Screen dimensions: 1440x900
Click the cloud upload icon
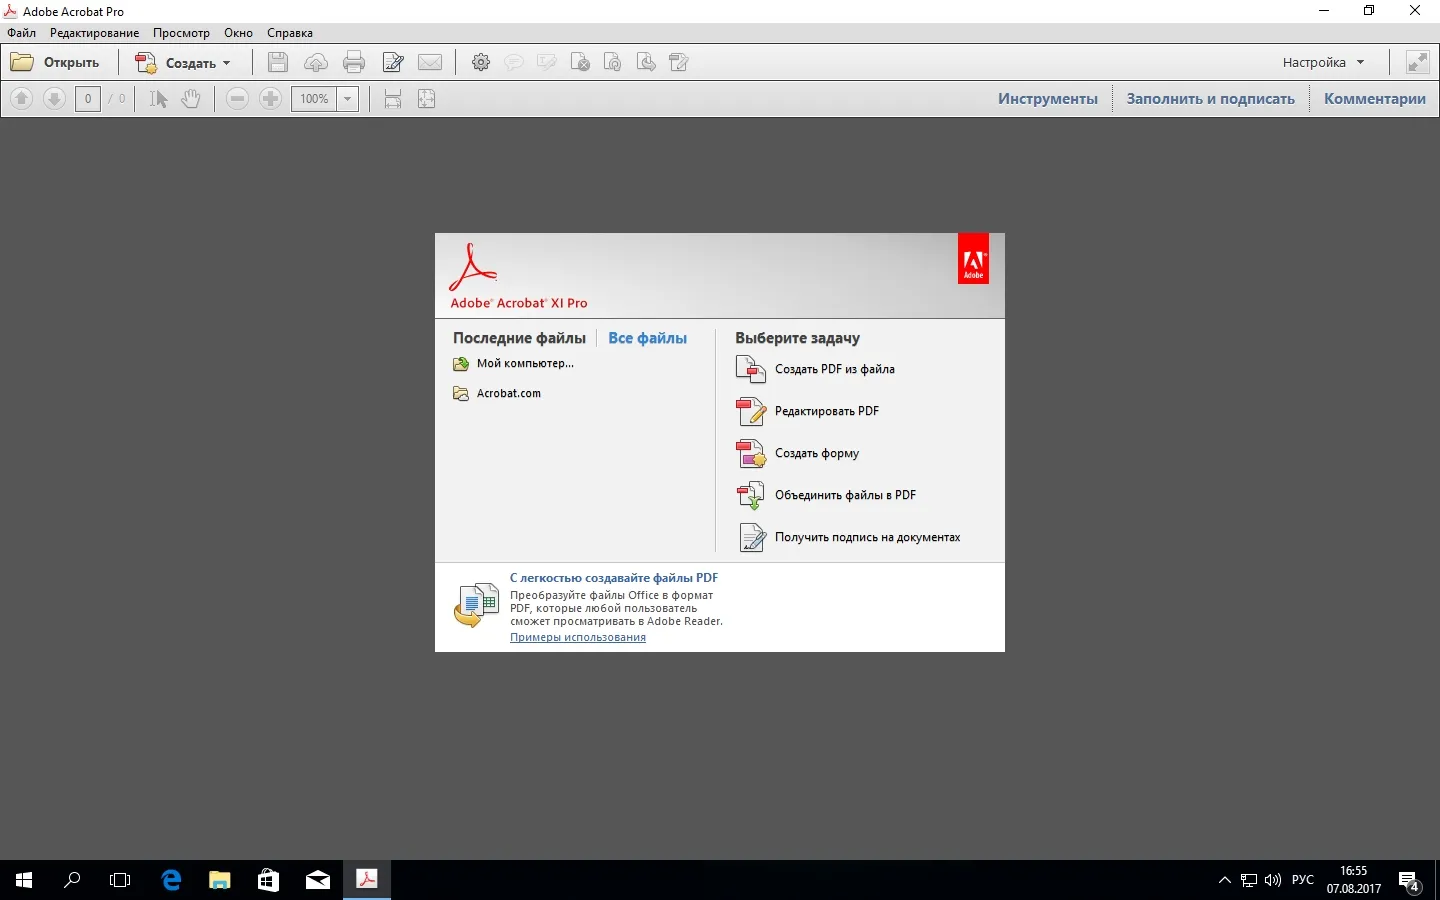316,62
